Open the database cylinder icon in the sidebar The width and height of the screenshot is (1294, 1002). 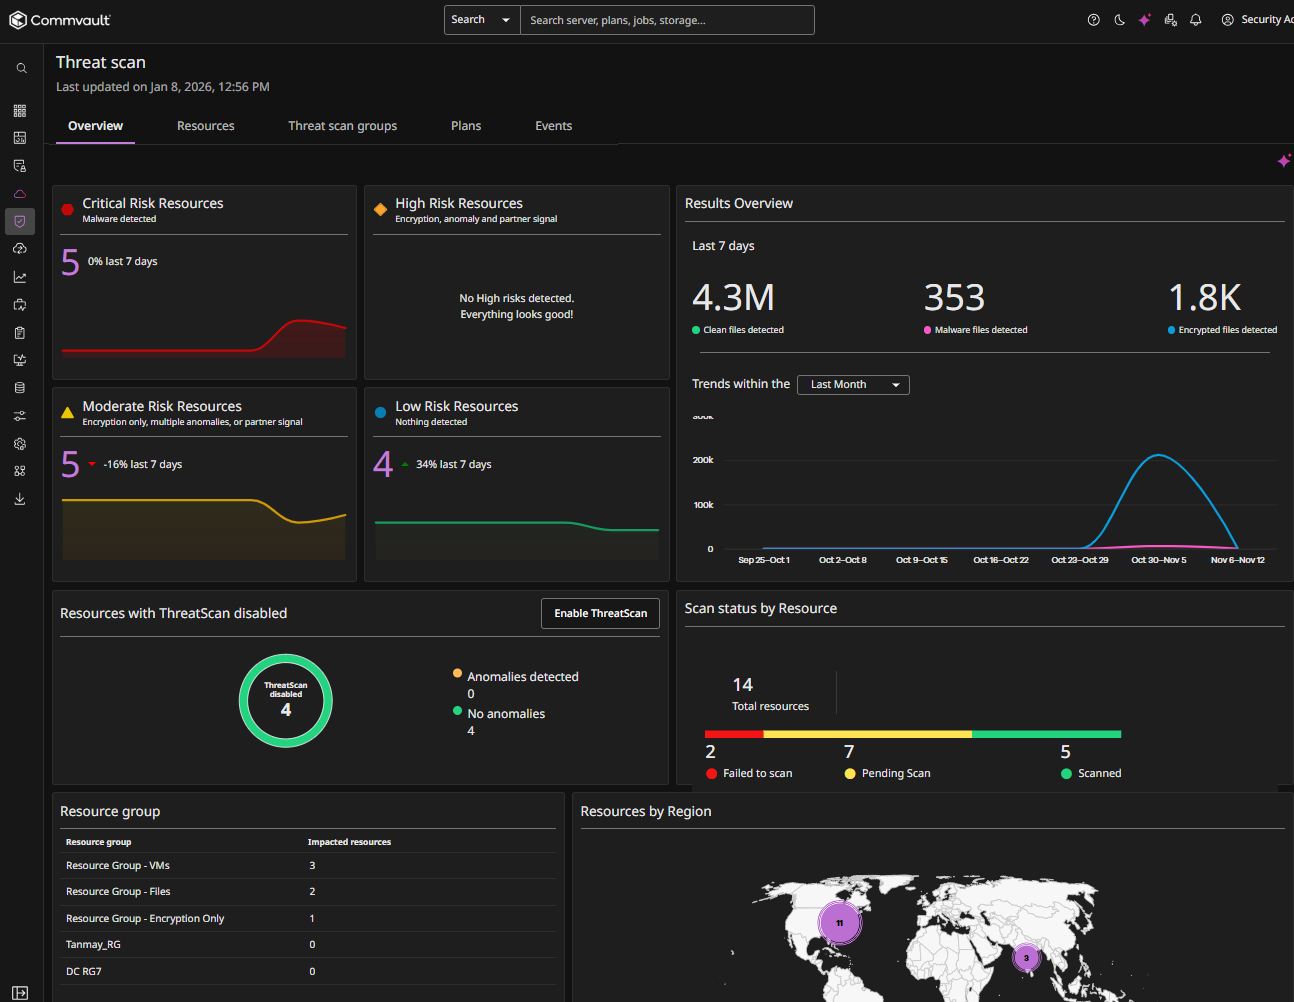20,388
